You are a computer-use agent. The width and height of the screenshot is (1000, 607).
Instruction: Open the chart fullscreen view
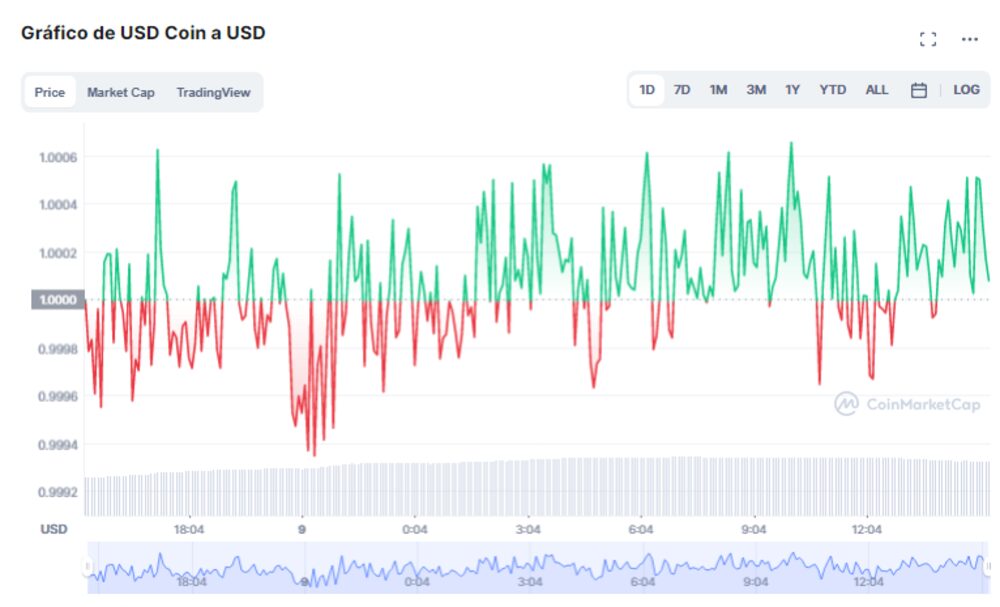pos(926,38)
